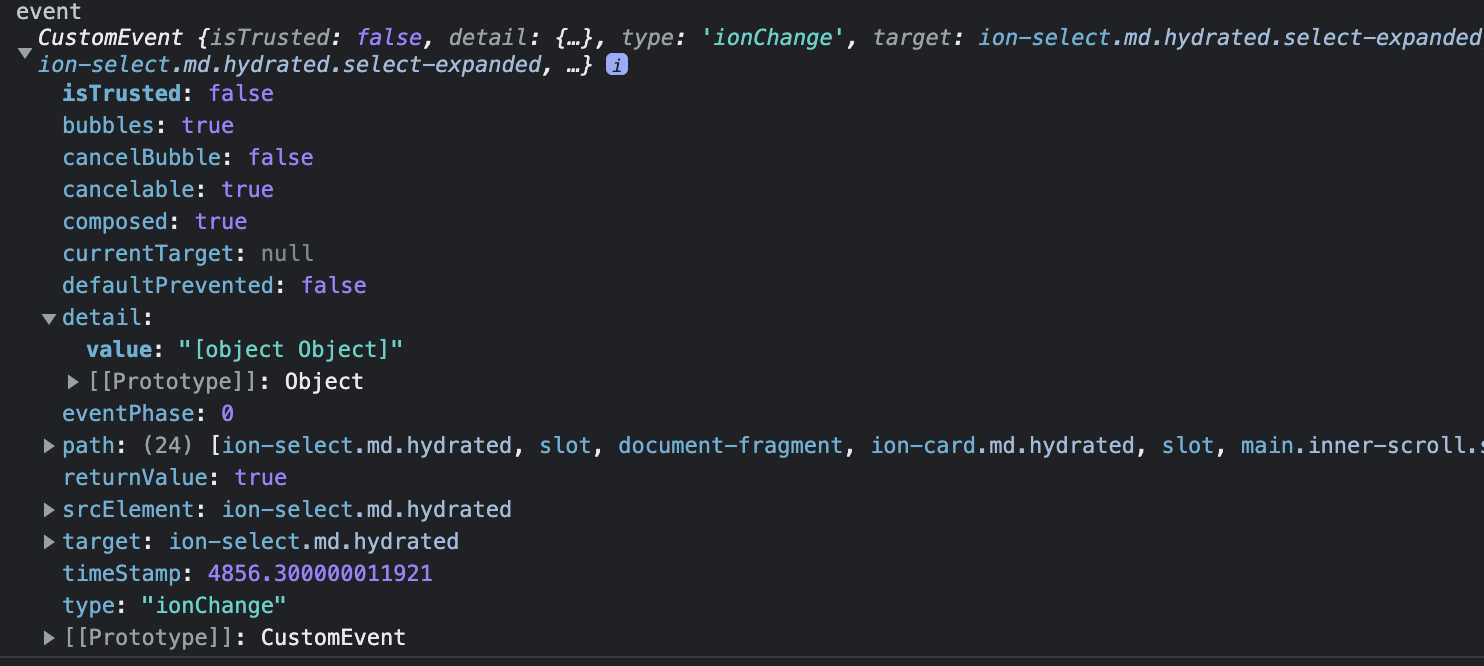The image size is (1484, 666).
Task: Click the info badge icon after CustomEvent summary
Action: [617, 66]
